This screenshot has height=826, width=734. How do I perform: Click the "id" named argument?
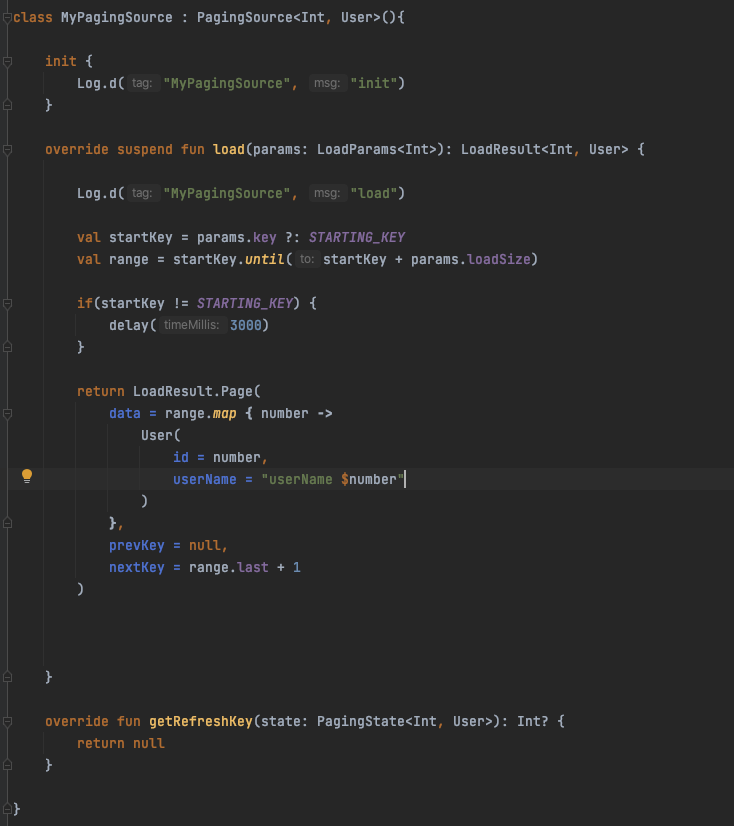181,457
